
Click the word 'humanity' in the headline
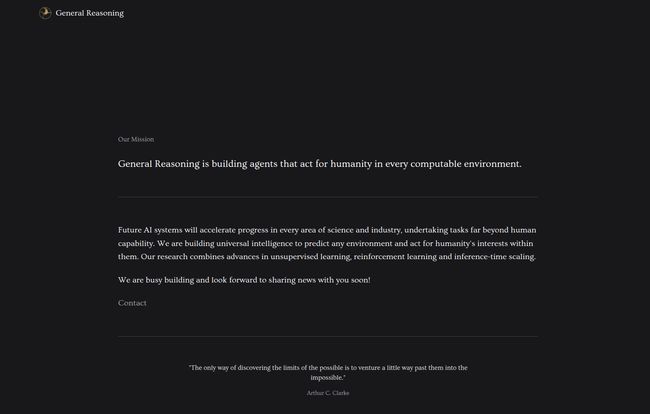coord(351,164)
